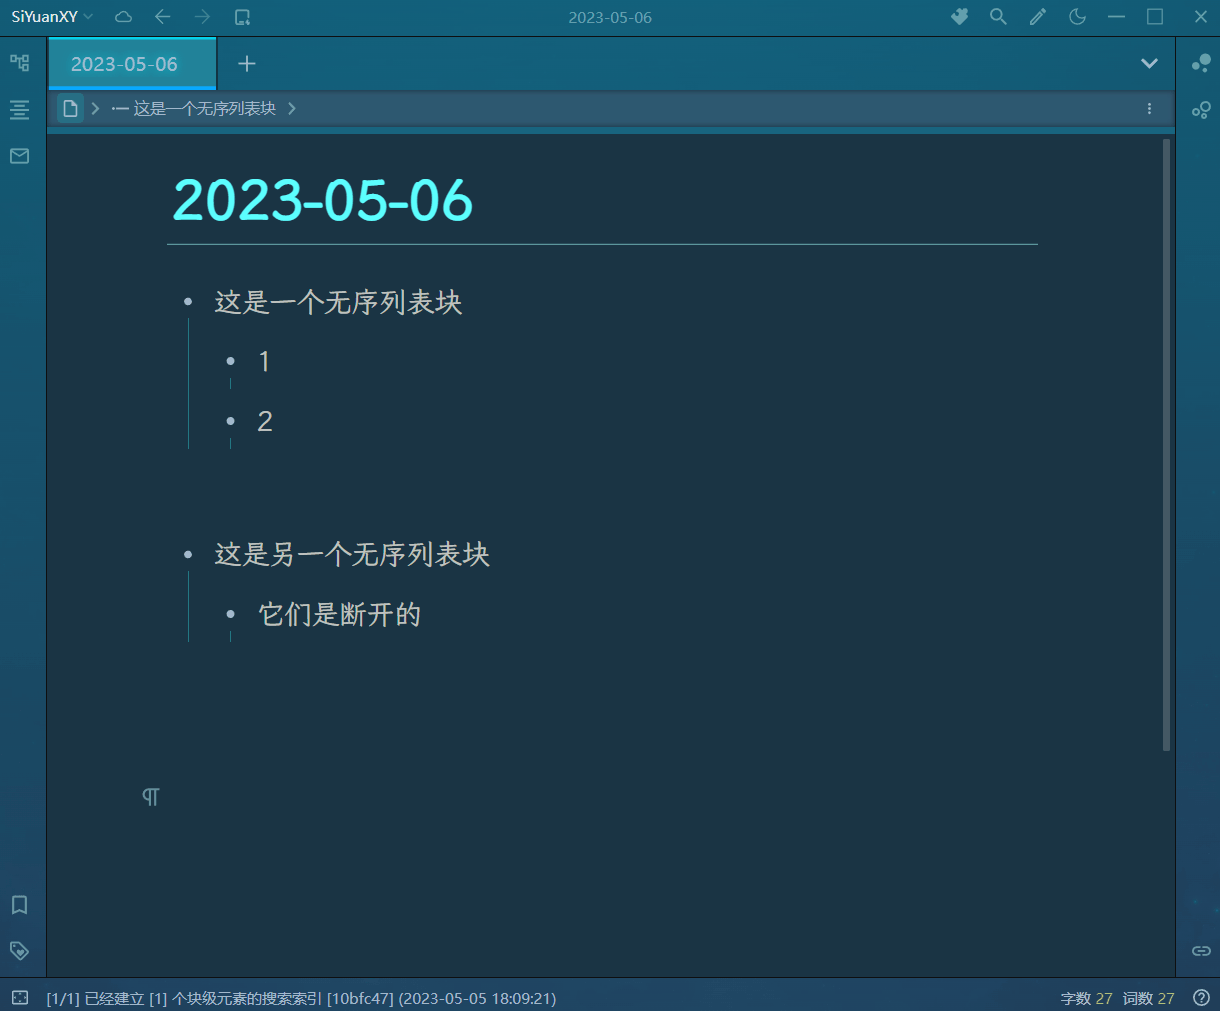This screenshot has height=1011, width=1220.
Task: Add a new tab with plus button
Action: click(x=247, y=64)
